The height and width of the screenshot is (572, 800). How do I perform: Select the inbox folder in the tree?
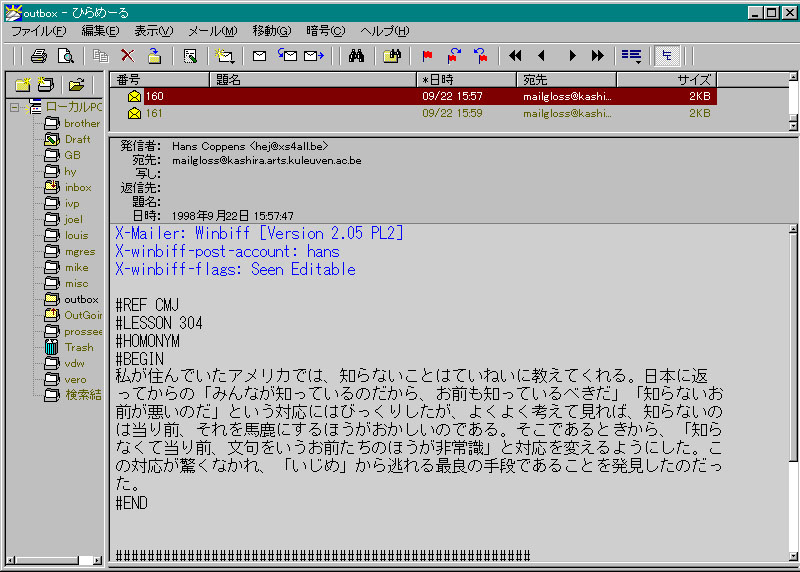[77, 187]
